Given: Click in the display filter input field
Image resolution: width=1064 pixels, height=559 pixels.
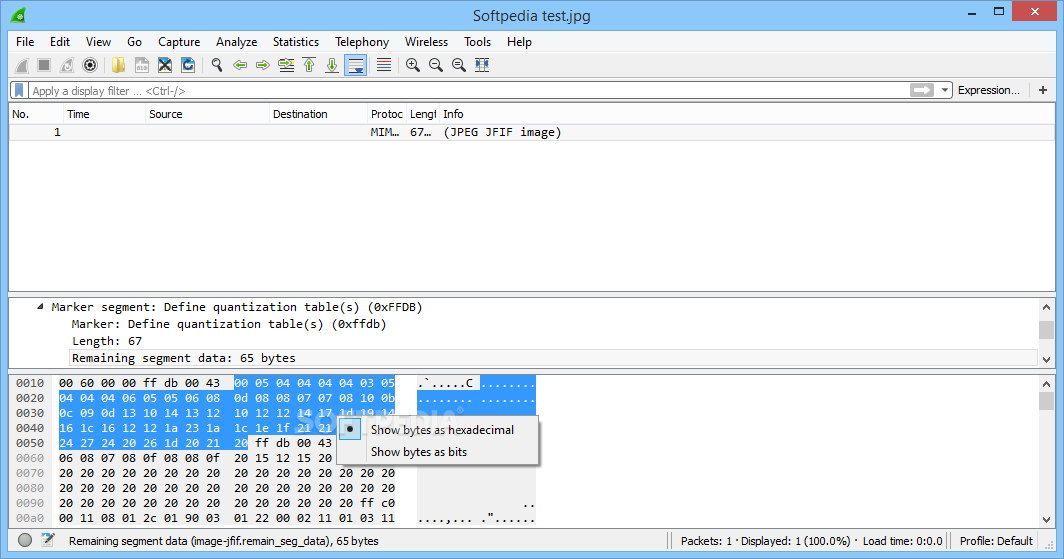Looking at the screenshot, I should [468, 90].
